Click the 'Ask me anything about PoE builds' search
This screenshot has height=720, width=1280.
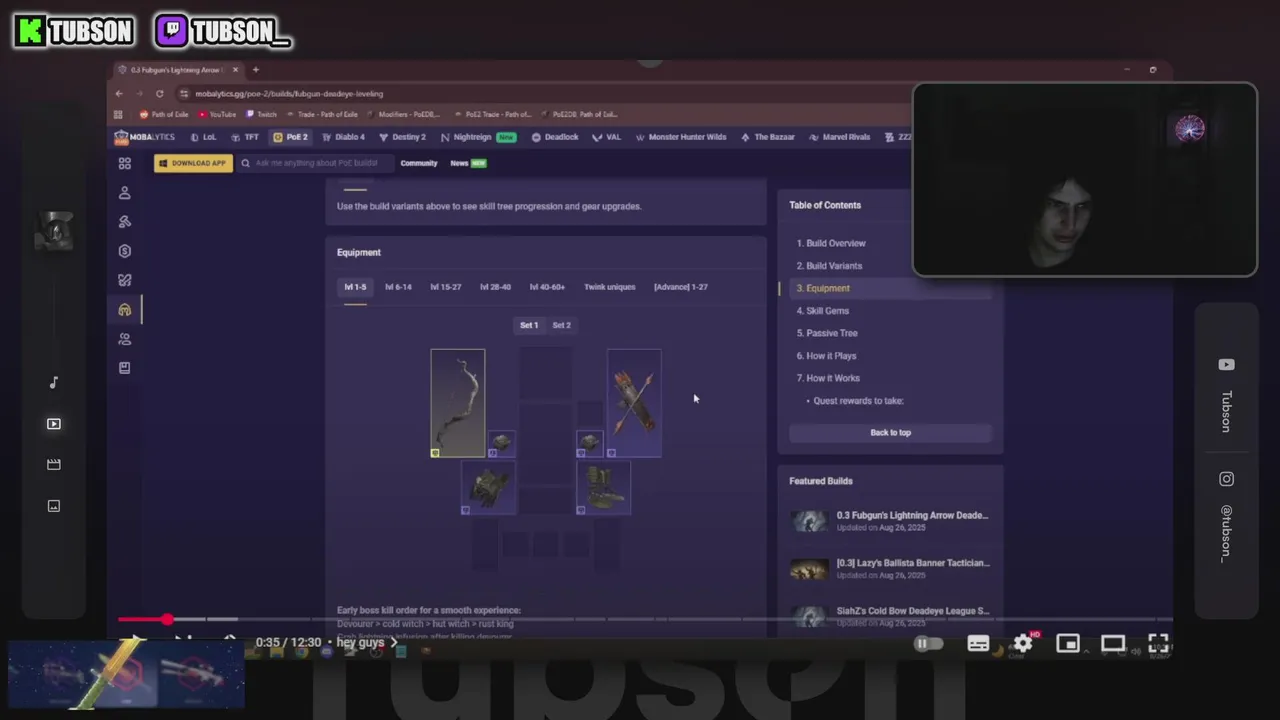316,163
